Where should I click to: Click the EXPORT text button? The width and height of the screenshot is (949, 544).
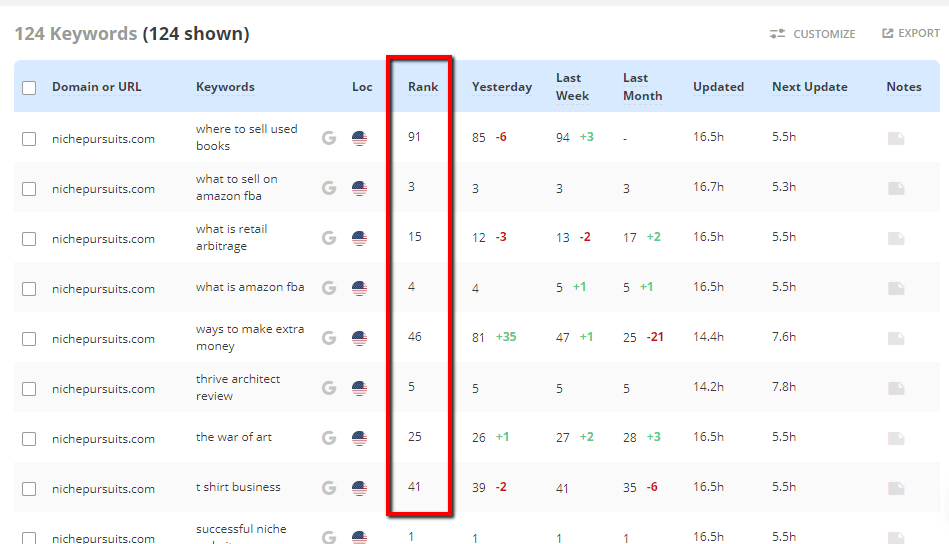click(919, 33)
